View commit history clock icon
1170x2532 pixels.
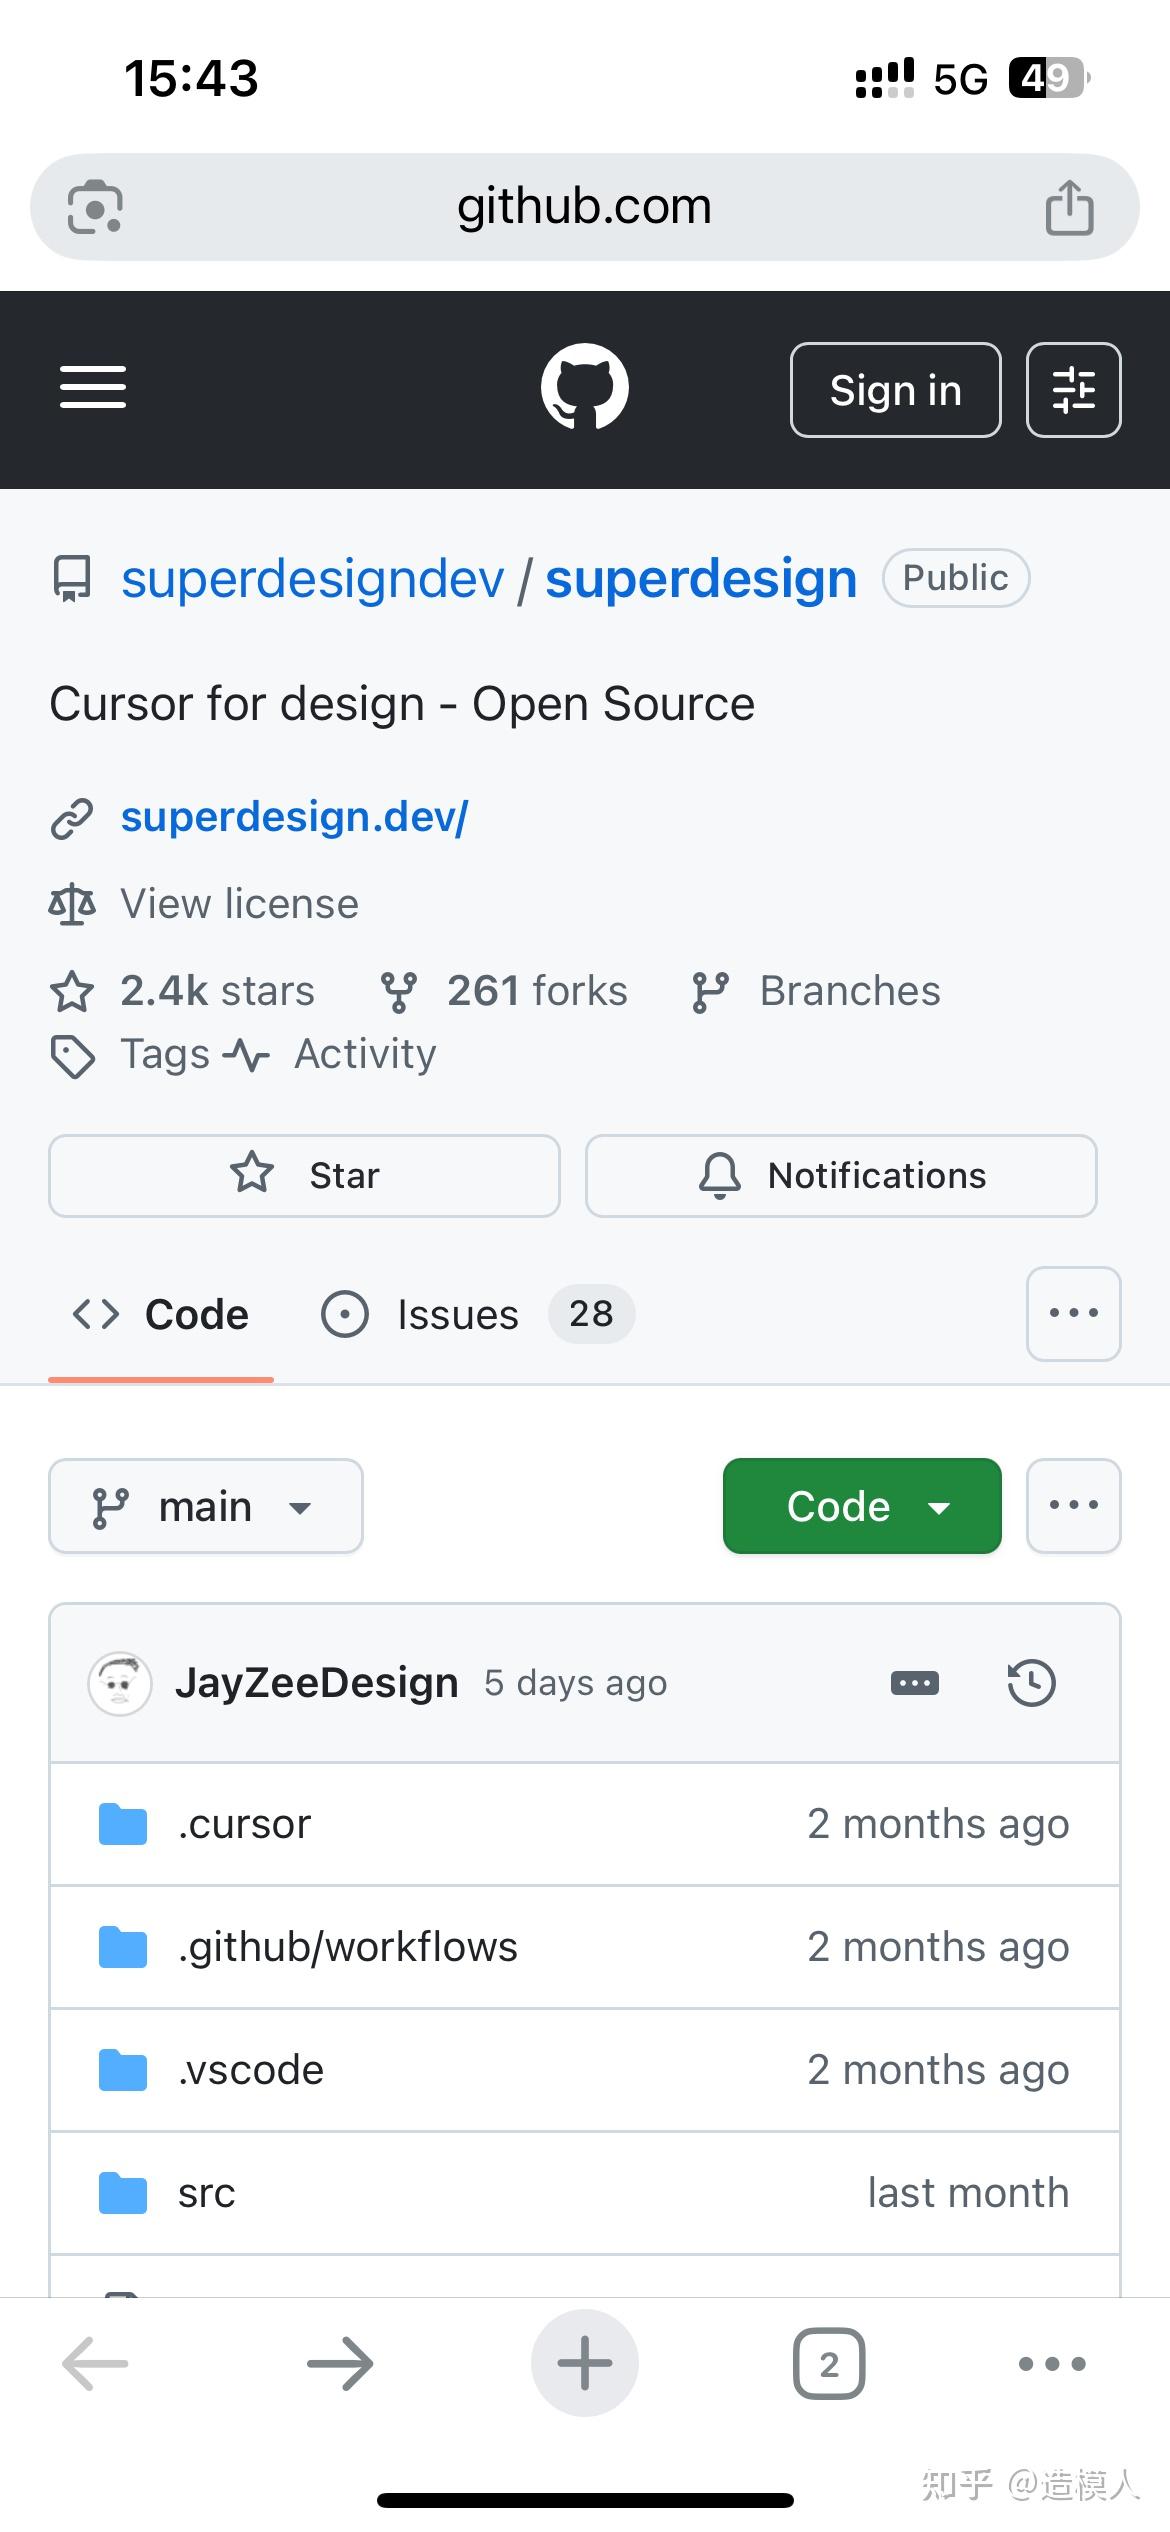(1031, 1683)
